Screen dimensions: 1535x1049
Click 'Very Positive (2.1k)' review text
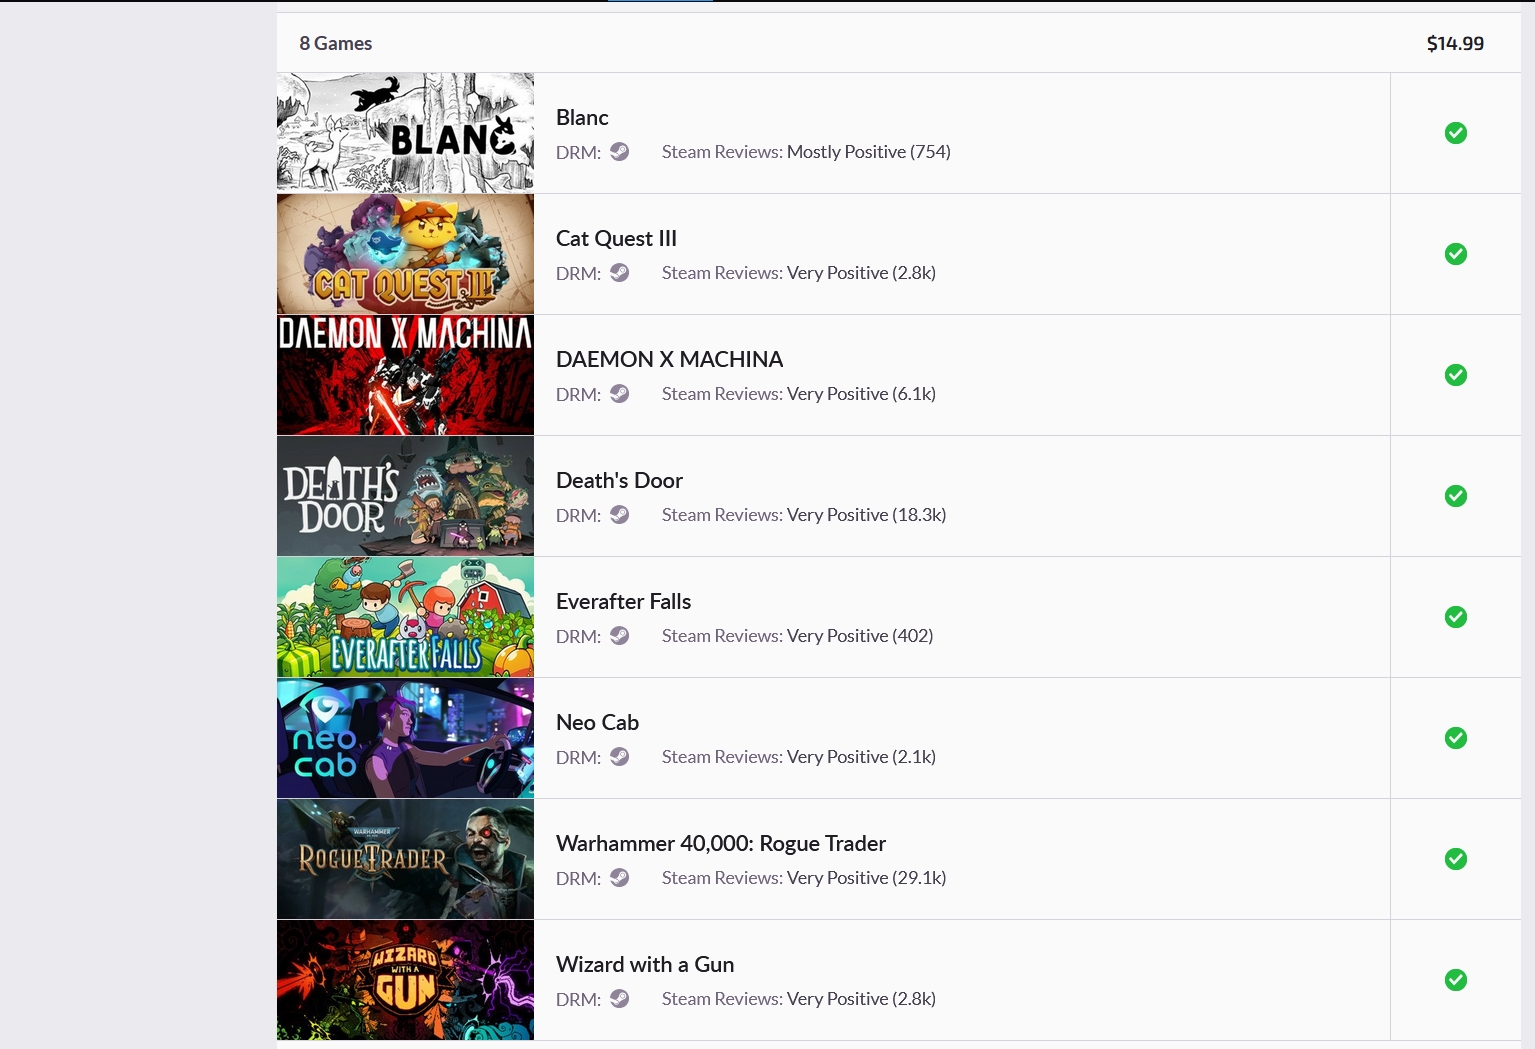(861, 757)
